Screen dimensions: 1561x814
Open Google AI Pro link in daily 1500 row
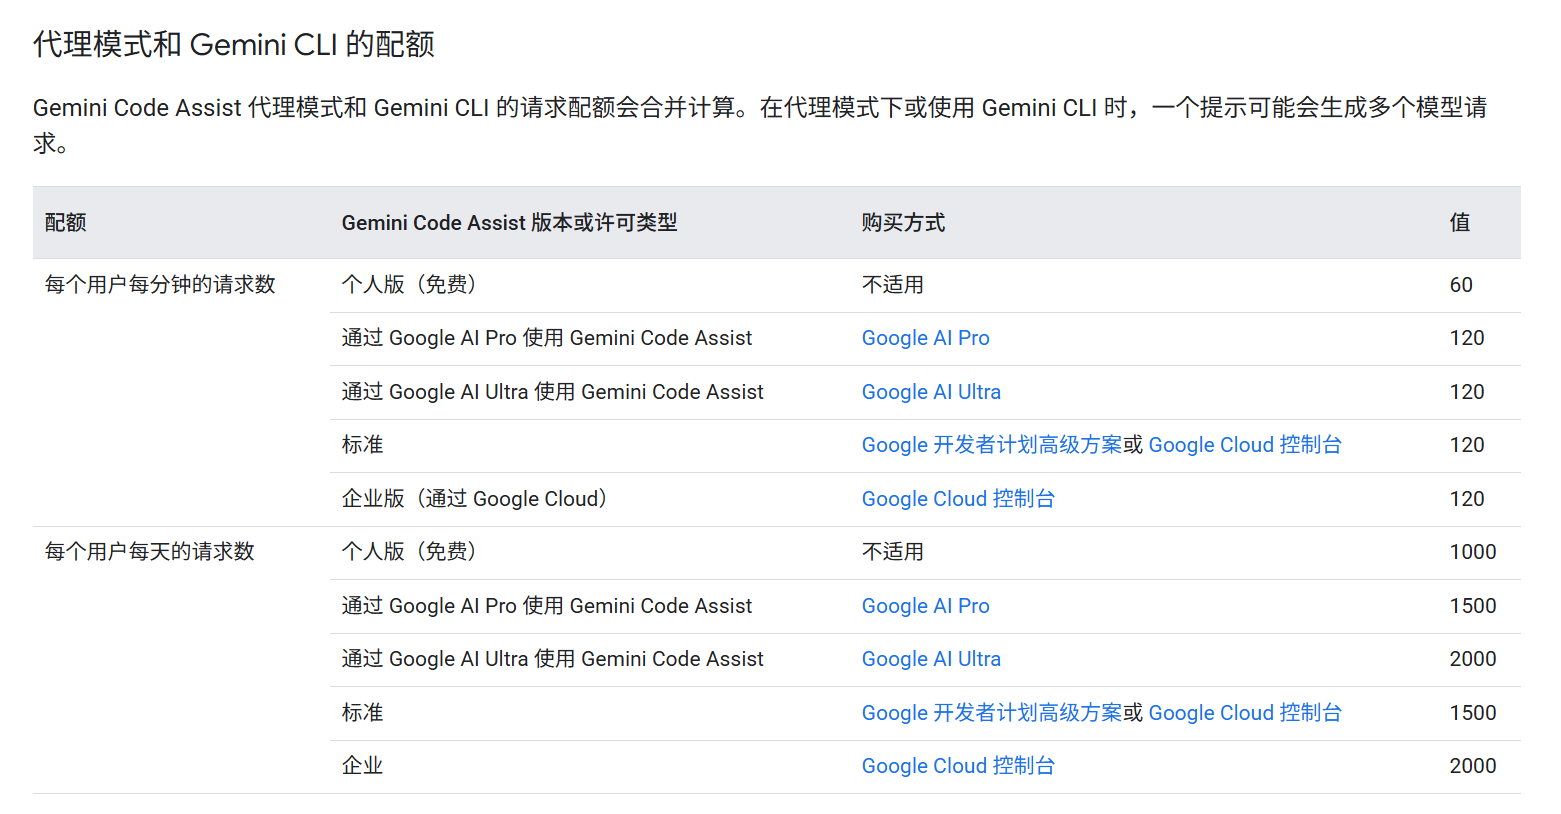click(x=925, y=606)
